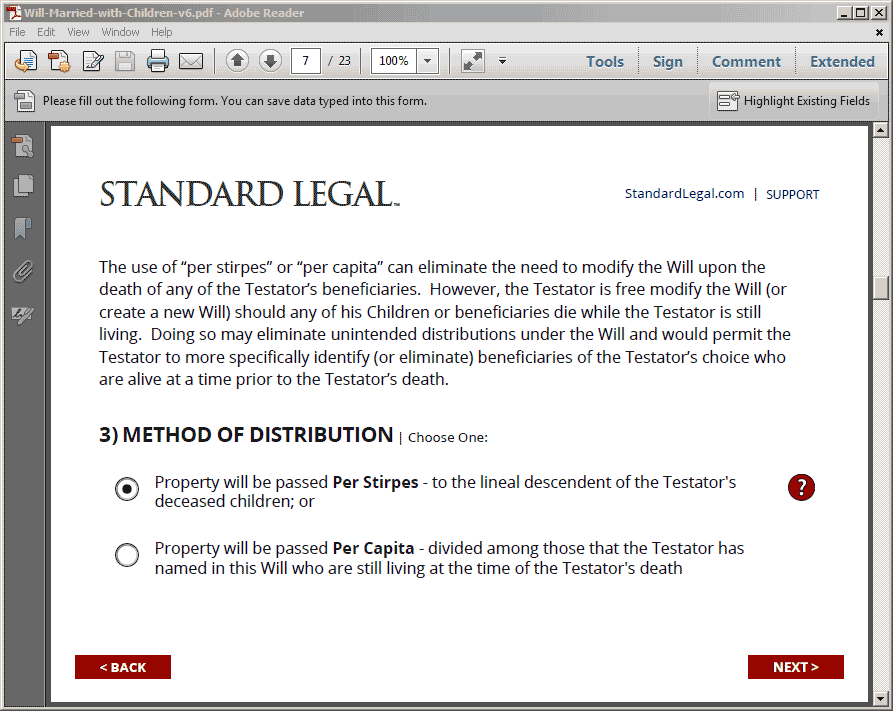Click the edit/sign document toolbar icon
The height and width of the screenshot is (711, 893).
pyautogui.click(x=93, y=61)
